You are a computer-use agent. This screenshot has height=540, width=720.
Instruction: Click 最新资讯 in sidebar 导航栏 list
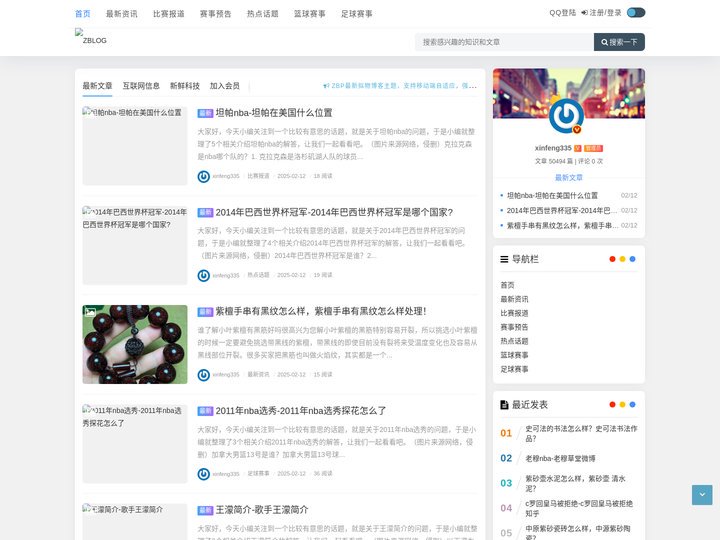coord(514,299)
